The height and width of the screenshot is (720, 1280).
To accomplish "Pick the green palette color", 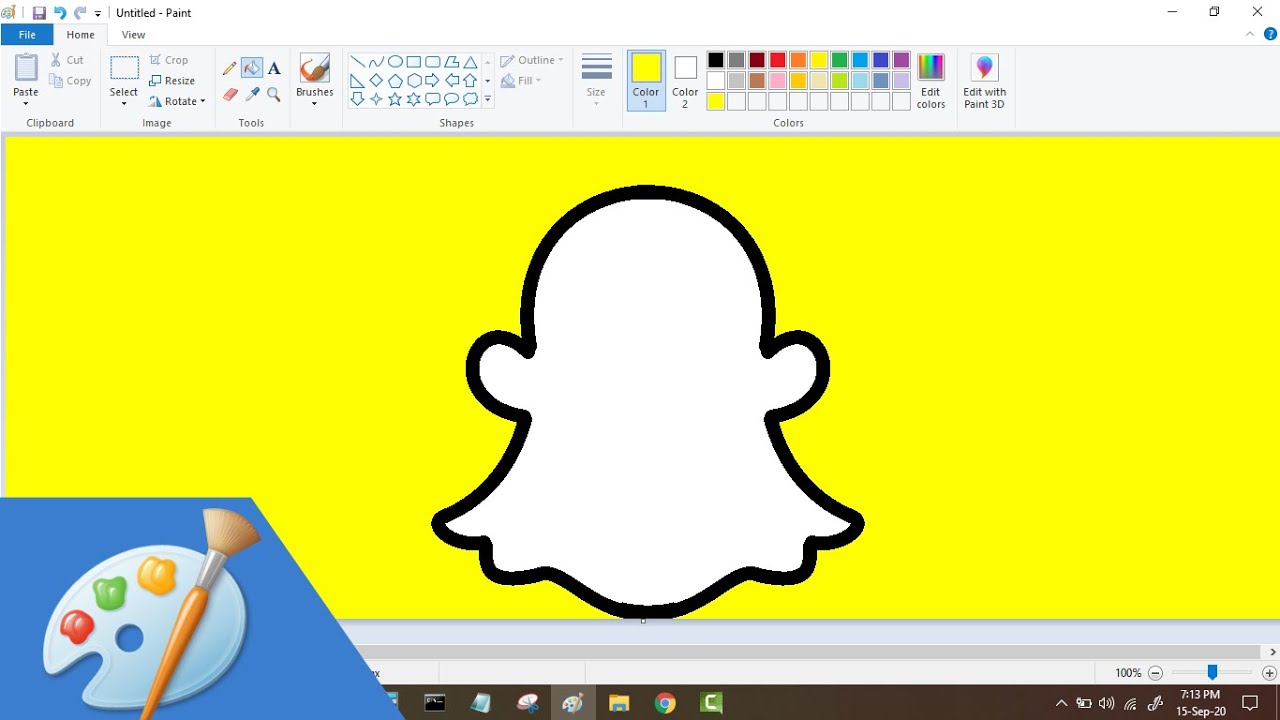I will click(x=840, y=60).
